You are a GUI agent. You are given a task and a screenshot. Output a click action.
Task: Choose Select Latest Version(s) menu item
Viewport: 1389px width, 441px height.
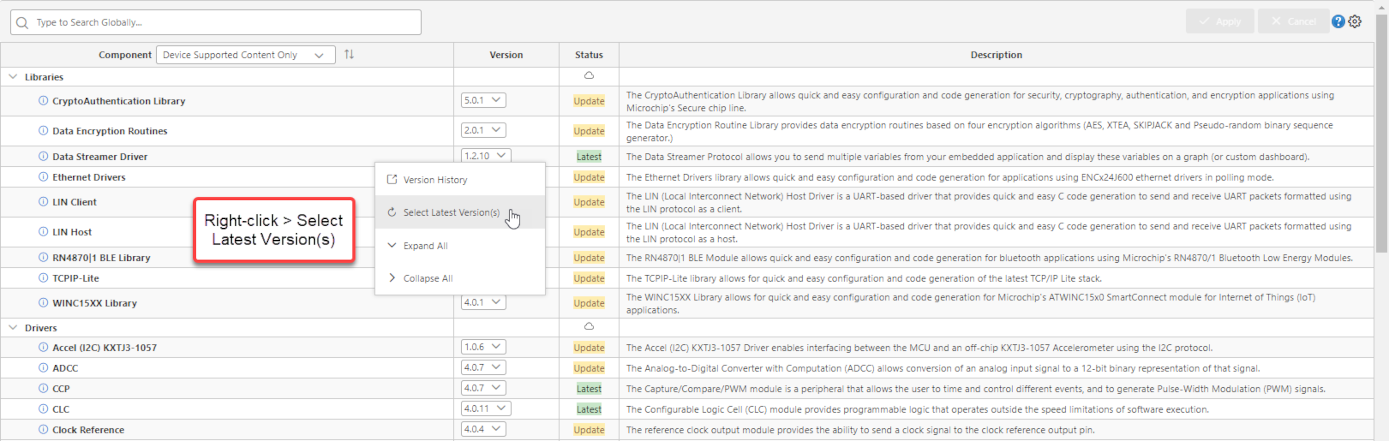(450, 213)
